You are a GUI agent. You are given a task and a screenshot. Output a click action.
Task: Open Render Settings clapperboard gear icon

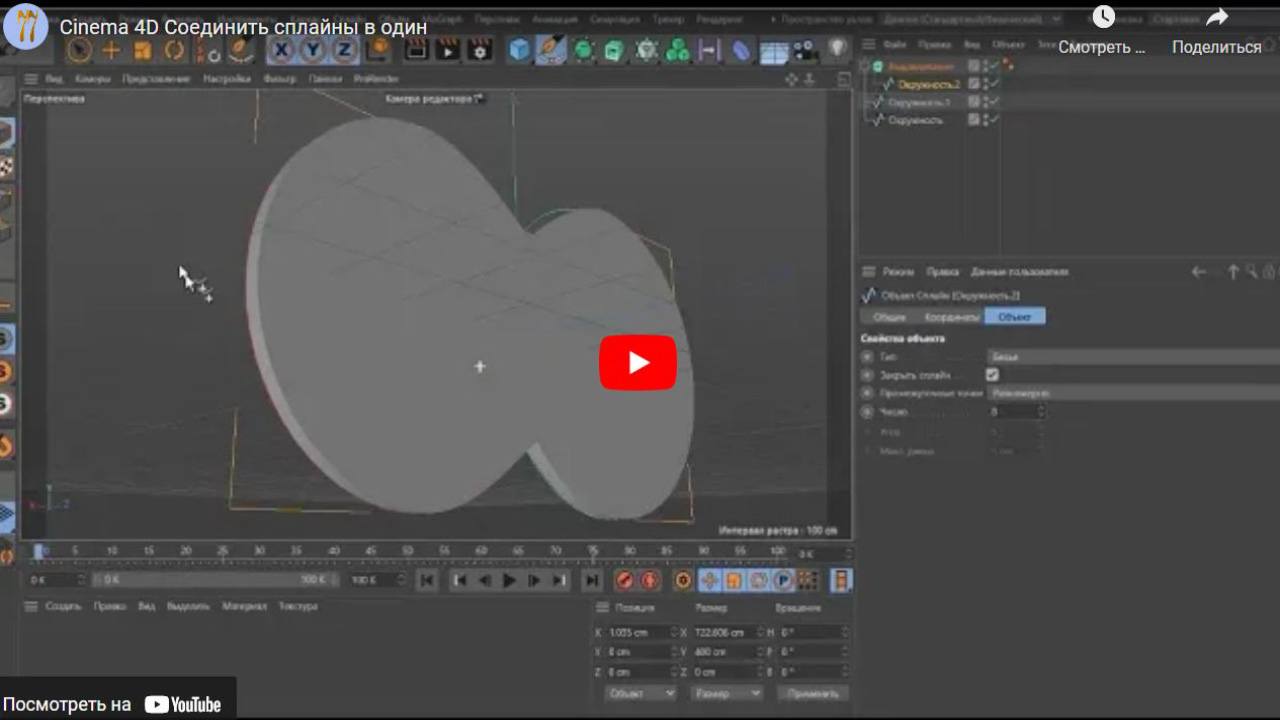[480, 50]
